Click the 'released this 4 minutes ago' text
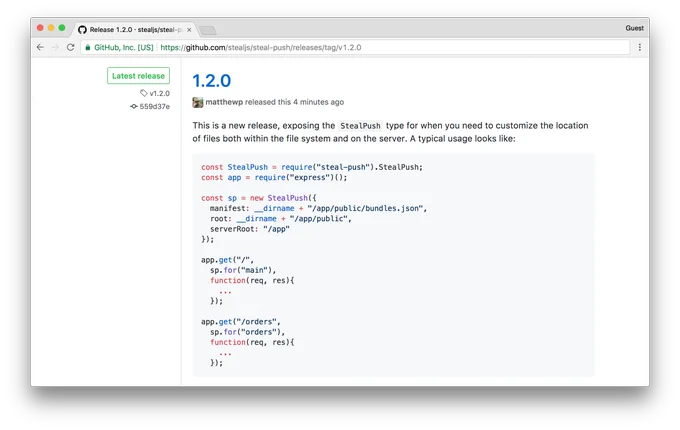This screenshot has height=430, width=680. pos(294,102)
